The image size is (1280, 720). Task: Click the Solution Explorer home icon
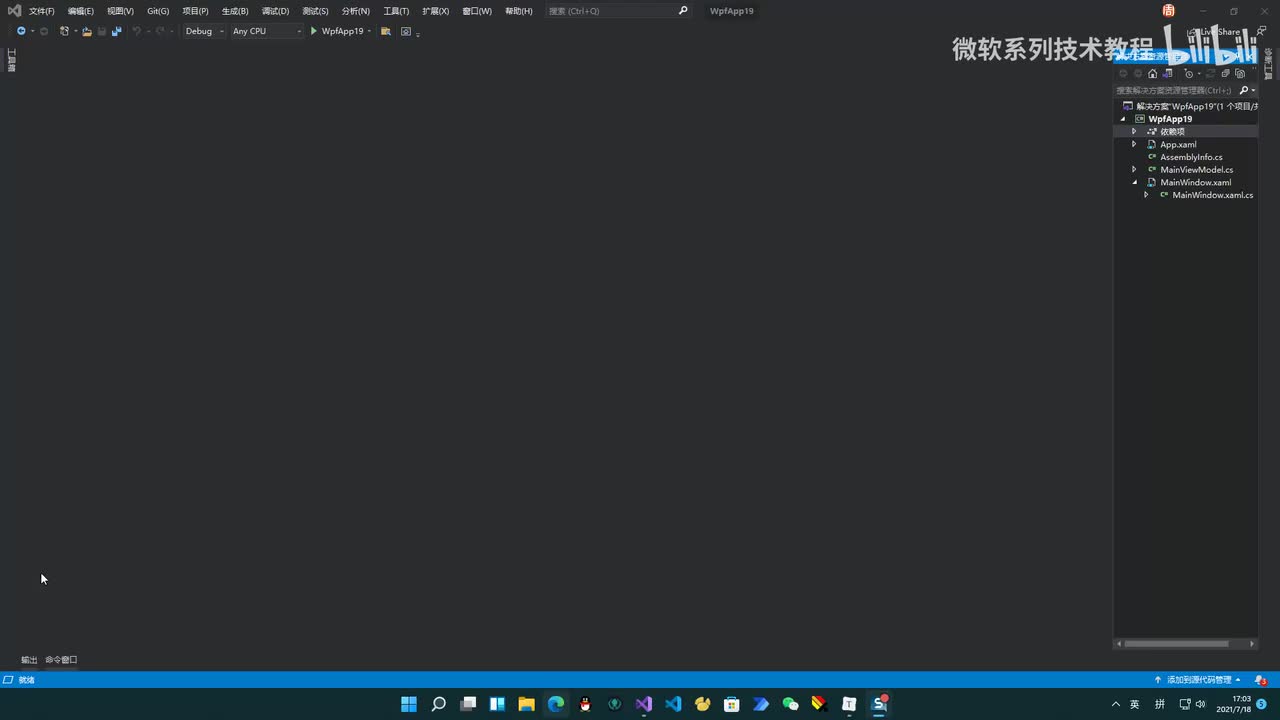click(x=1153, y=73)
